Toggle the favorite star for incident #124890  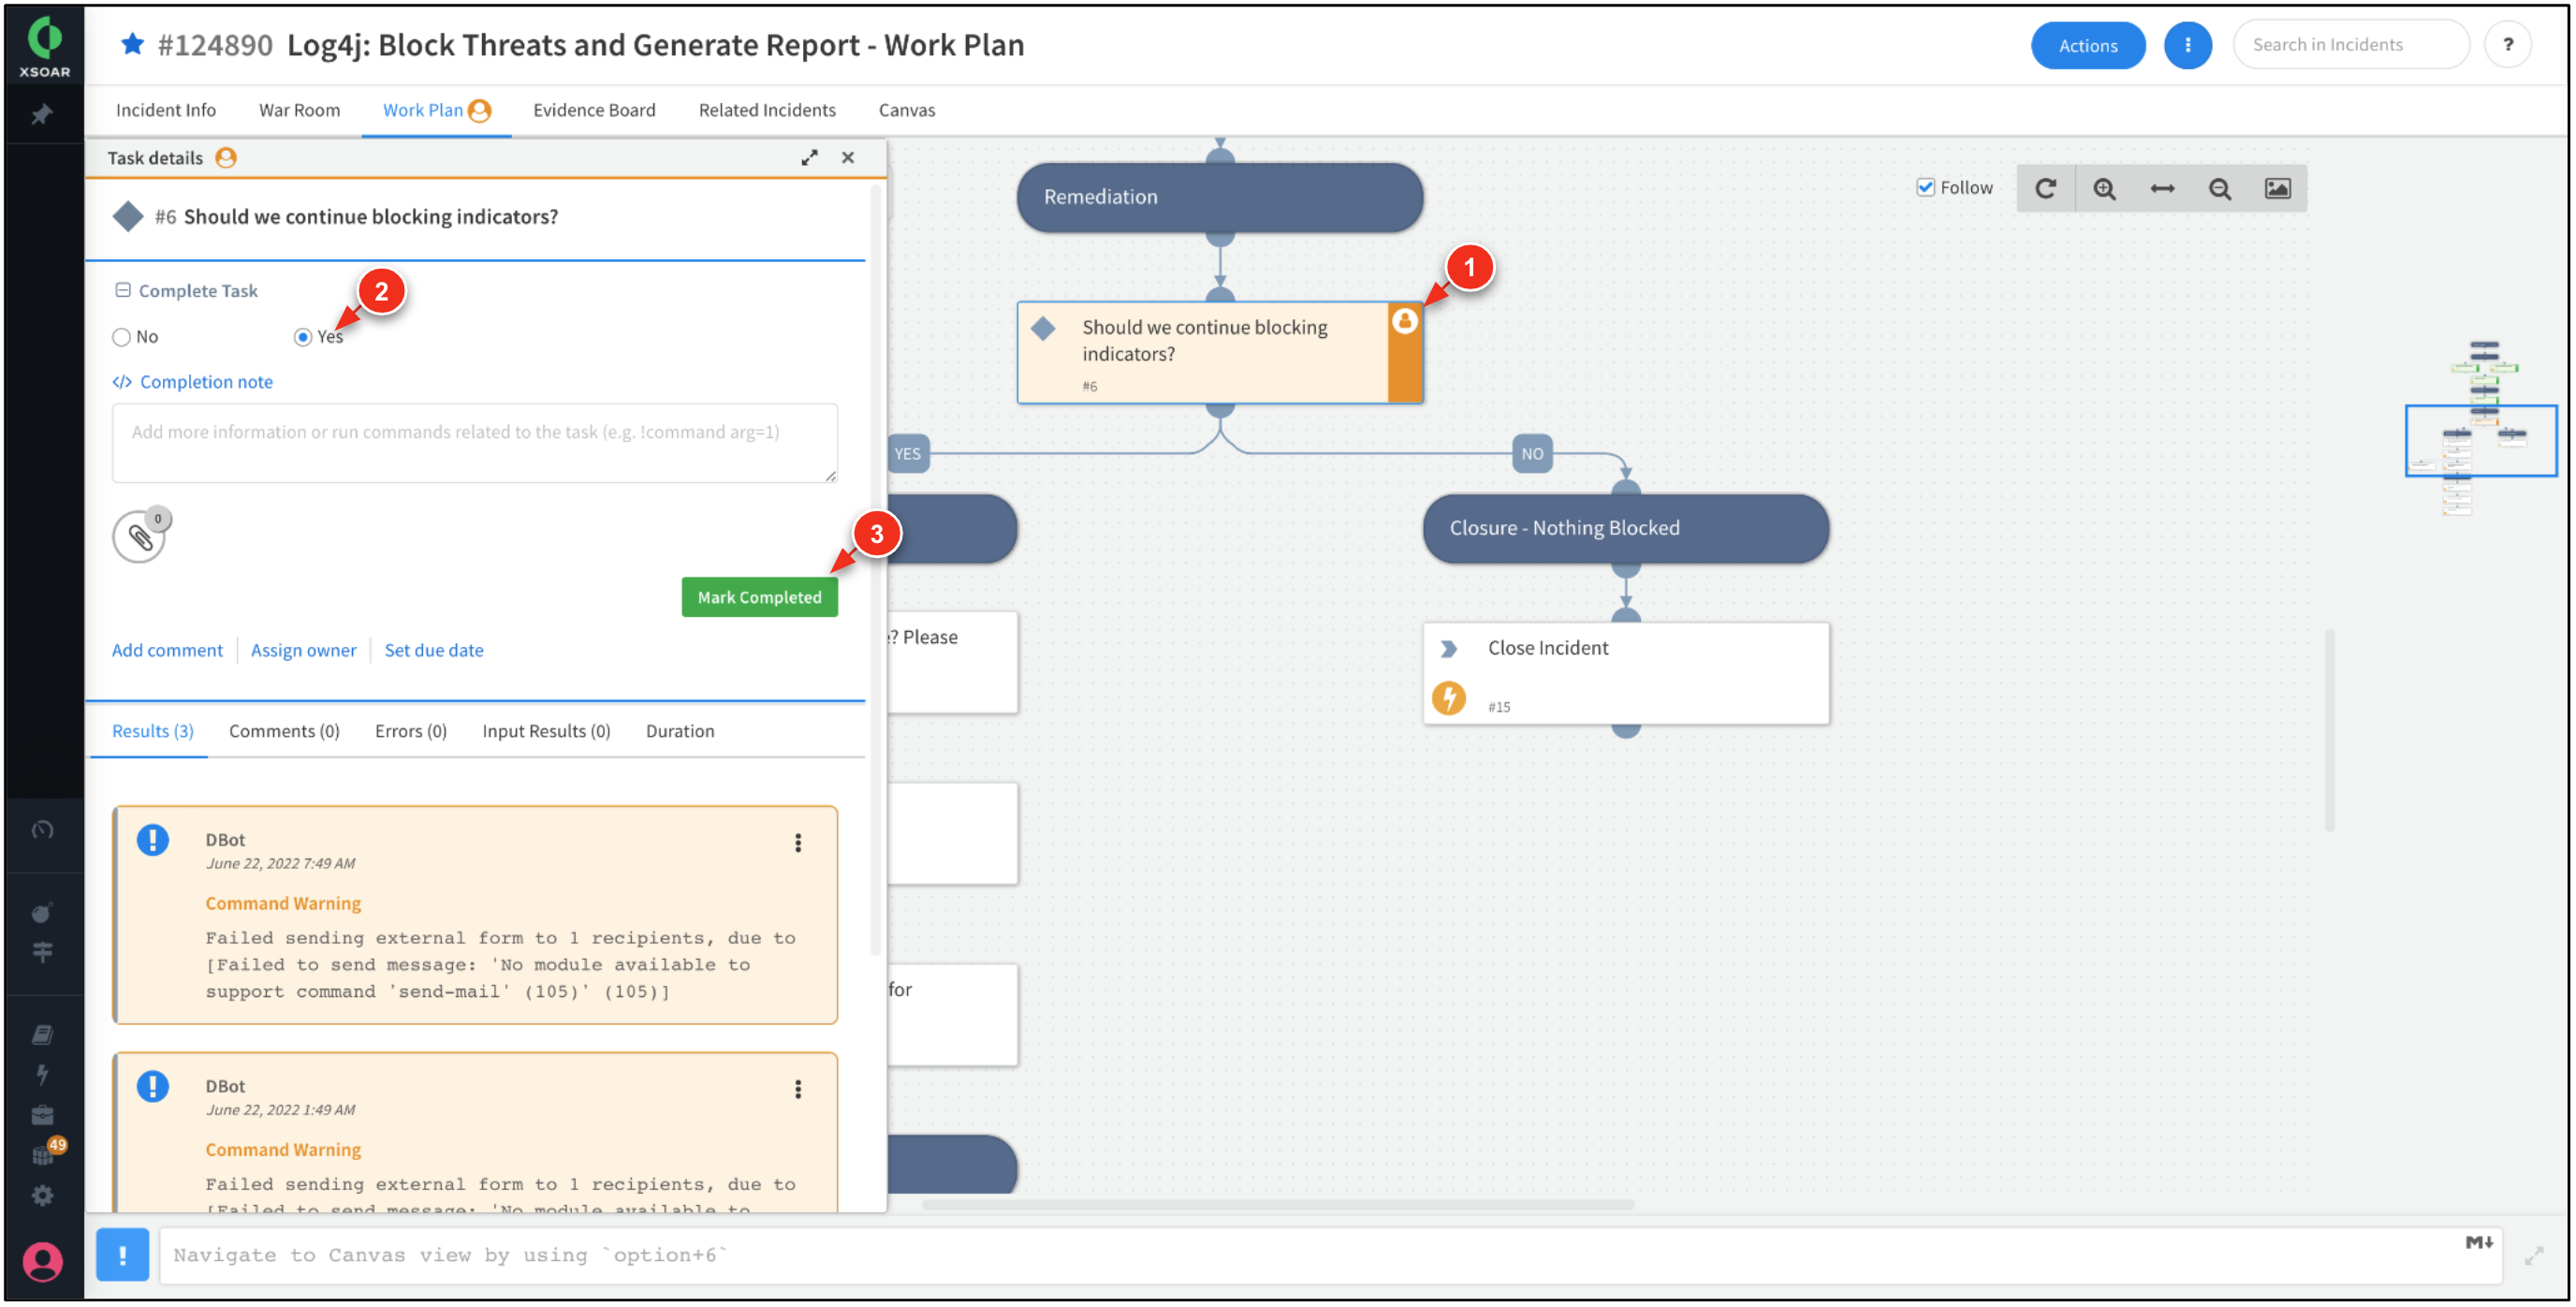[132, 45]
